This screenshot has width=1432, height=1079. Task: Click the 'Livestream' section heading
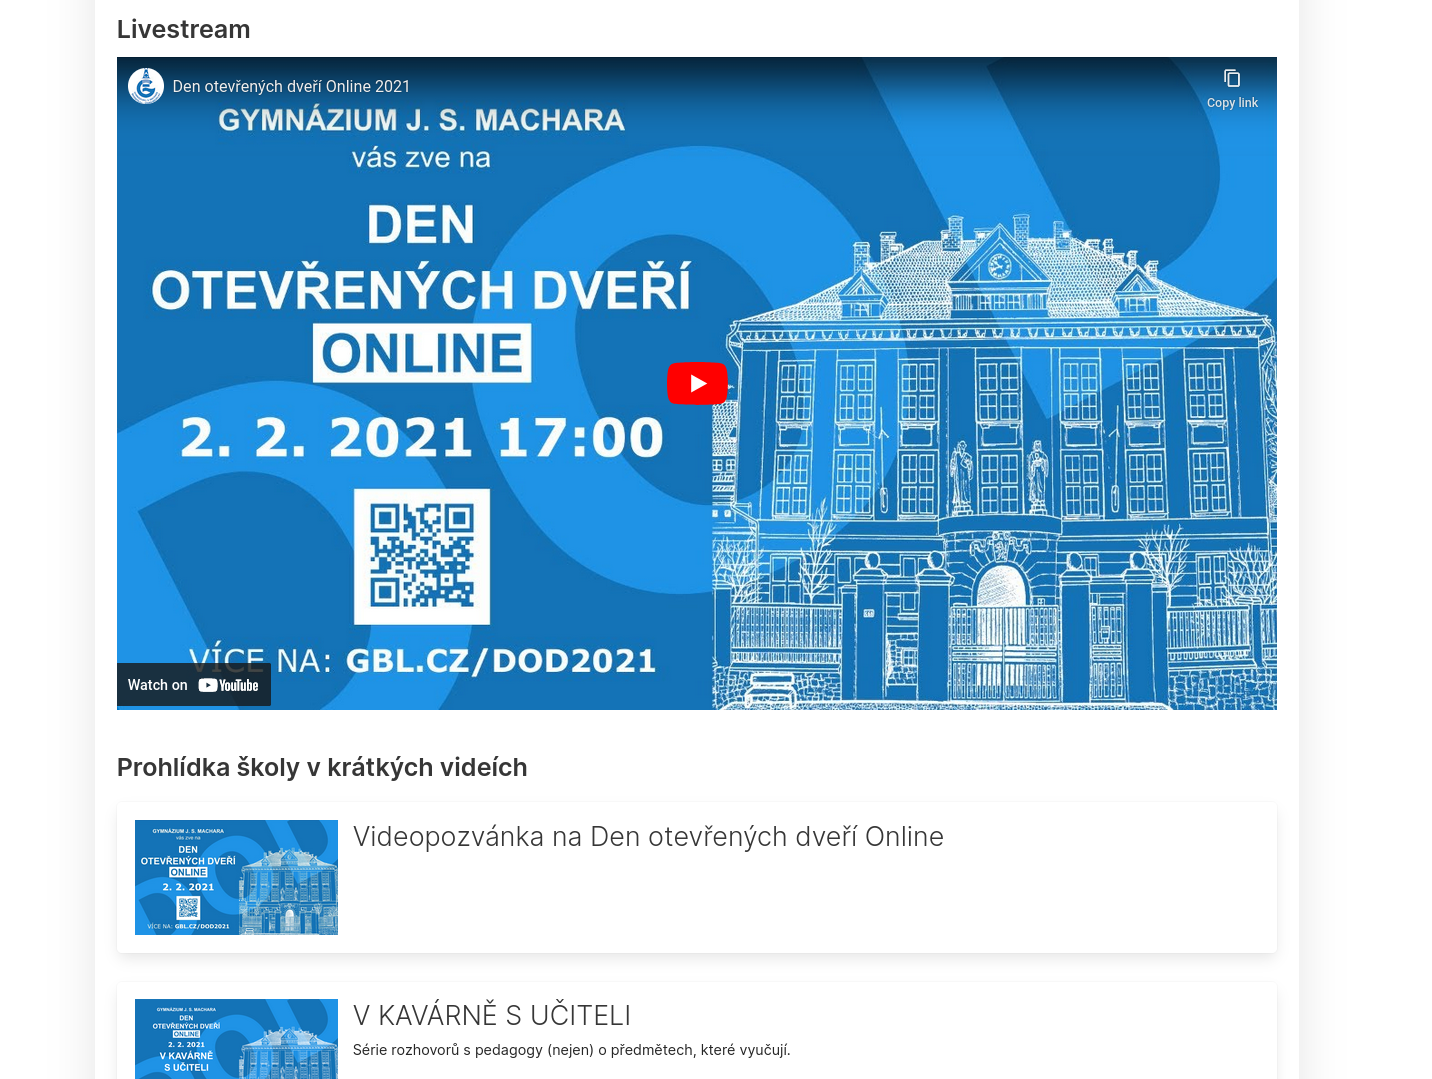click(x=184, y=30)
